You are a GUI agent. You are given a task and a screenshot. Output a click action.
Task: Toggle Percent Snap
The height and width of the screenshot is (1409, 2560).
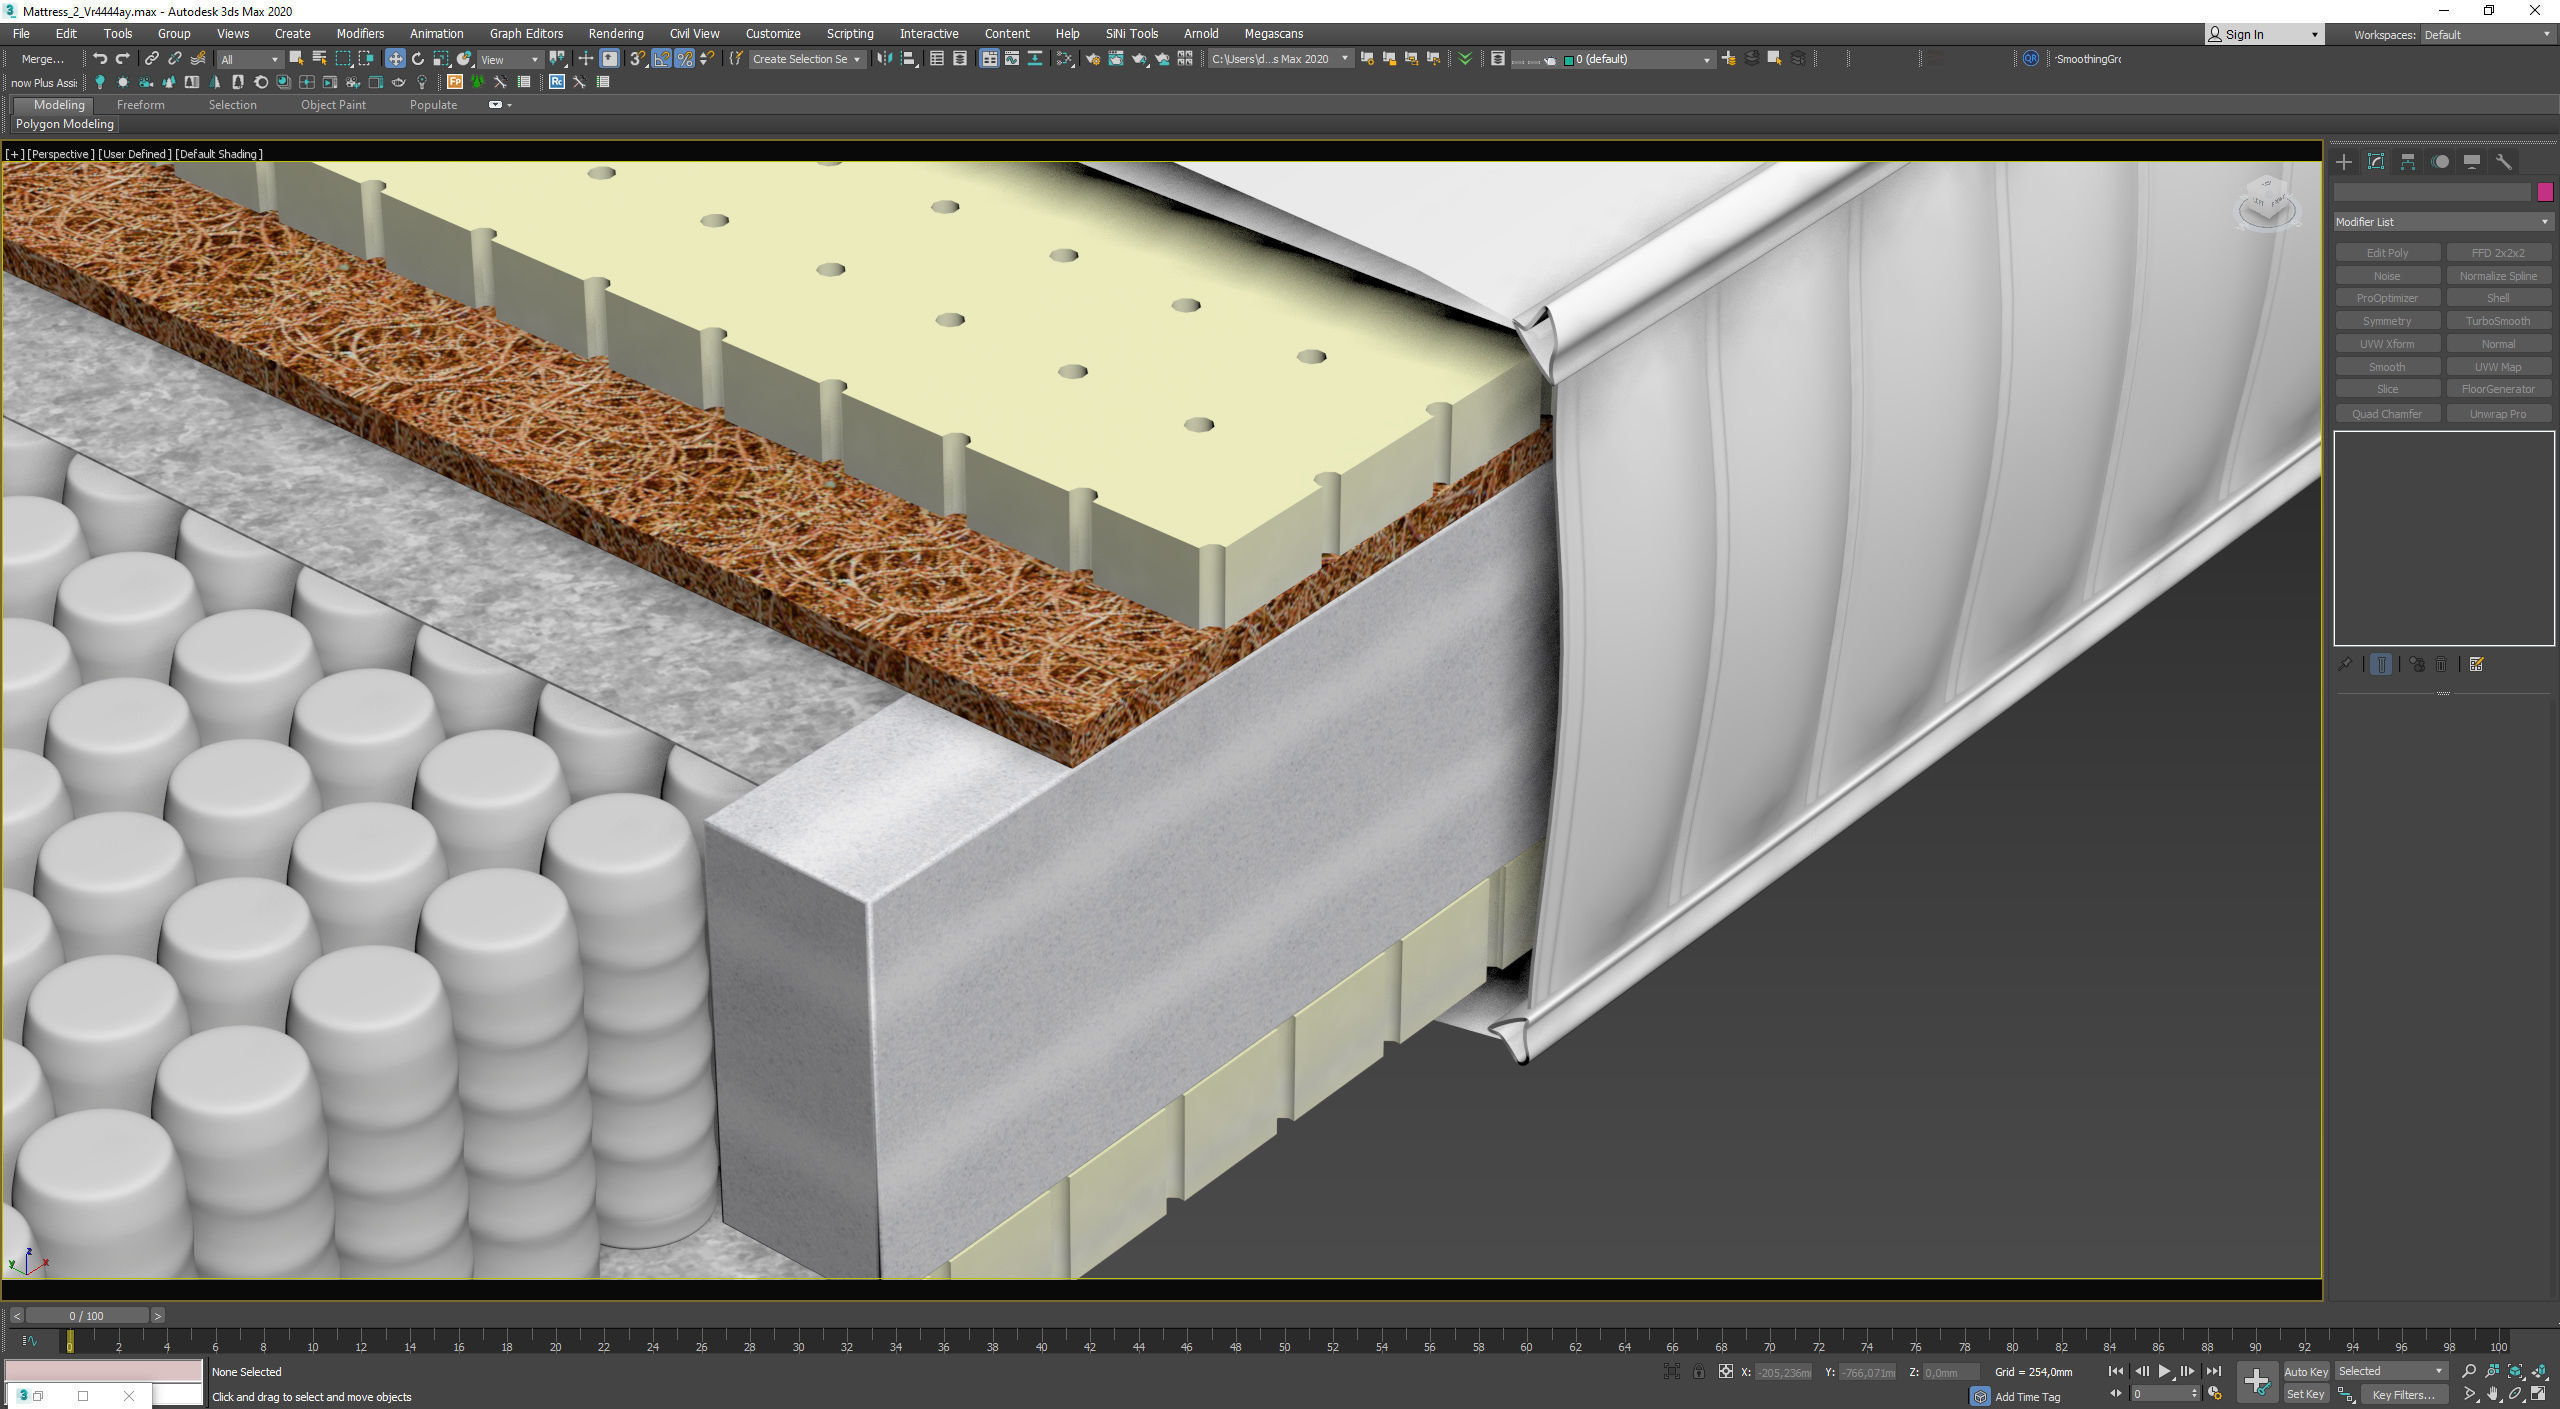(x=684, y=59)
